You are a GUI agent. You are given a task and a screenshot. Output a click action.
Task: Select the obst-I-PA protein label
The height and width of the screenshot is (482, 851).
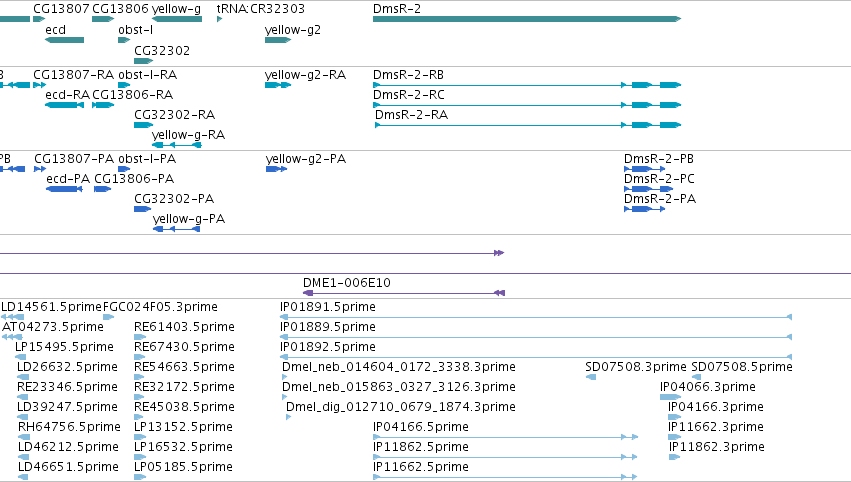147,158
